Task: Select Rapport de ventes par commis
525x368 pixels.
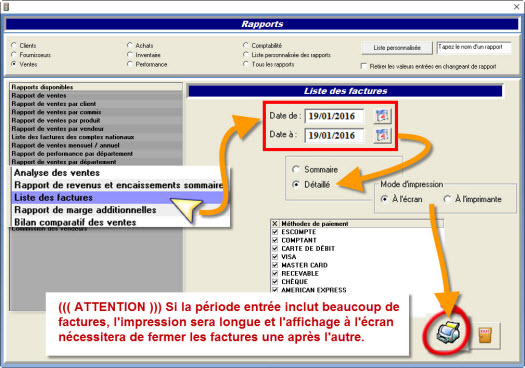Action: [x=96, y=112]
